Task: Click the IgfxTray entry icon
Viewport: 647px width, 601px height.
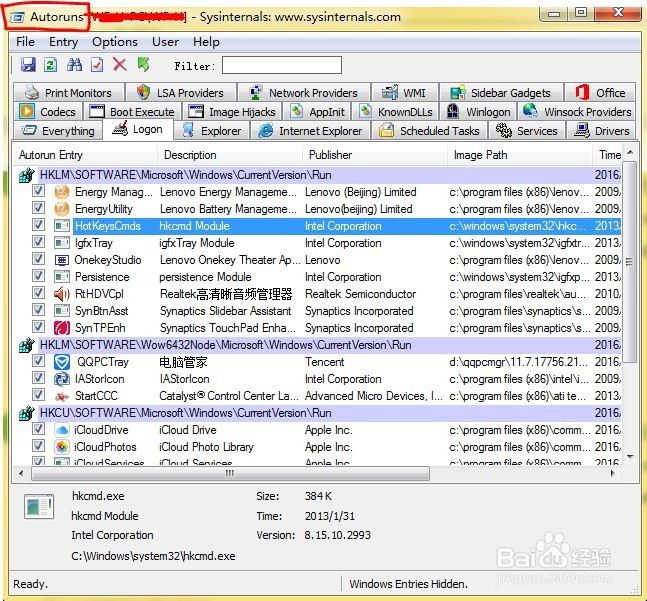Action: pos(62,243)
